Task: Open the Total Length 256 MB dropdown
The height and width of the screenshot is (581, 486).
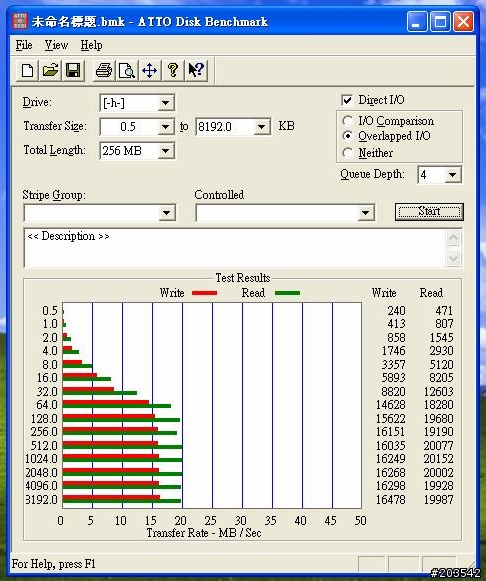Action: (166, 151)
